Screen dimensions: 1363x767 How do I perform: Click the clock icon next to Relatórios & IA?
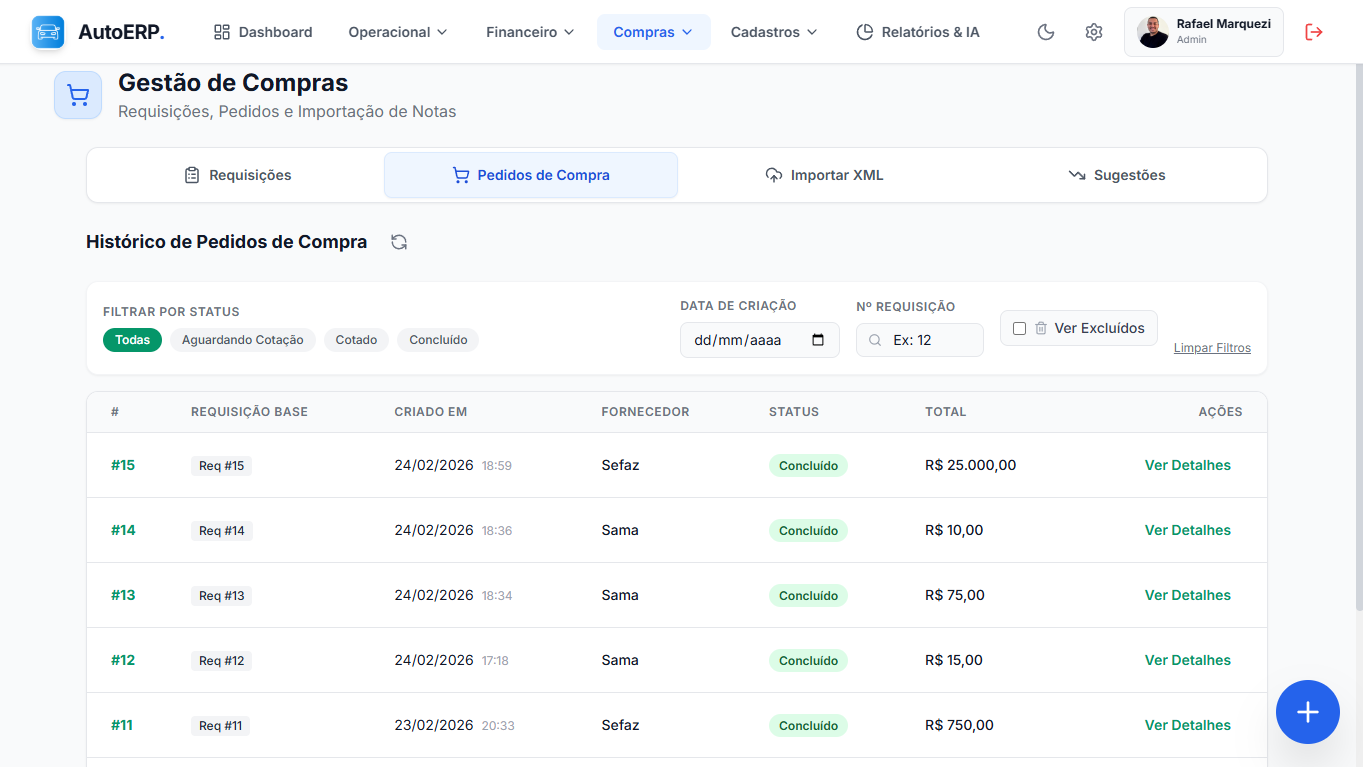coord(863,32)
